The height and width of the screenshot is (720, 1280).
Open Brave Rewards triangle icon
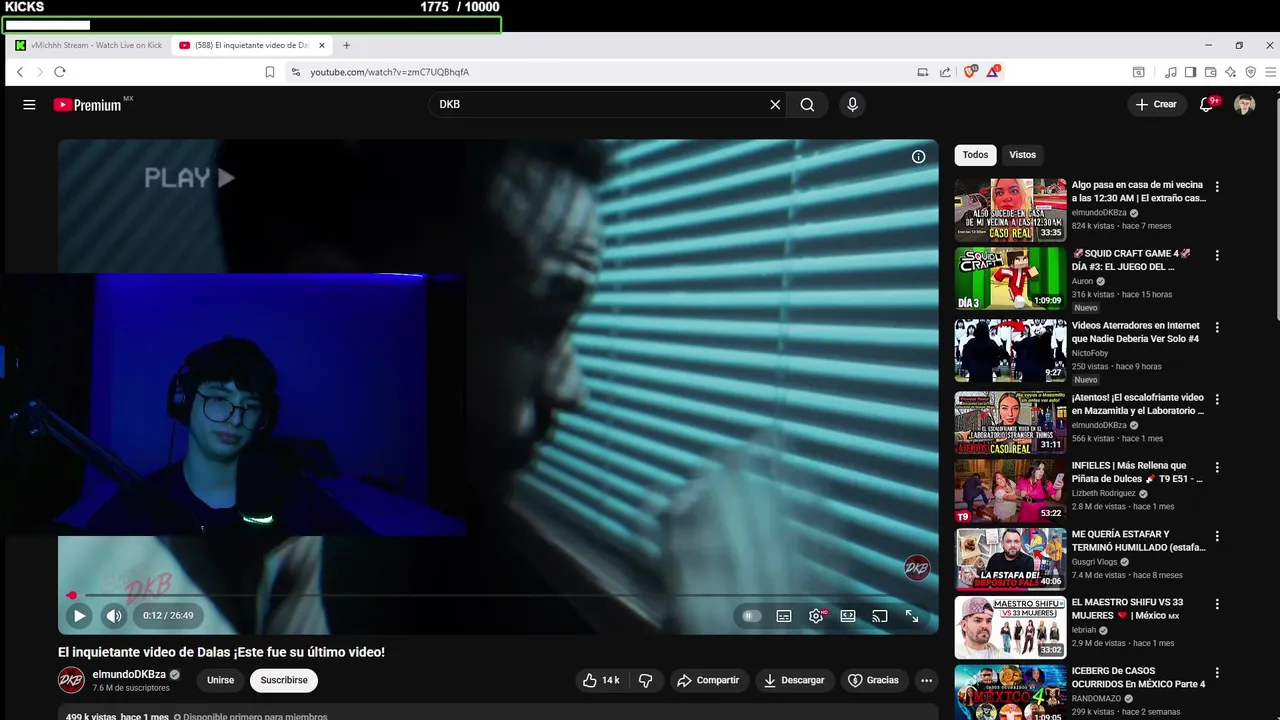(x=993, y=72)
